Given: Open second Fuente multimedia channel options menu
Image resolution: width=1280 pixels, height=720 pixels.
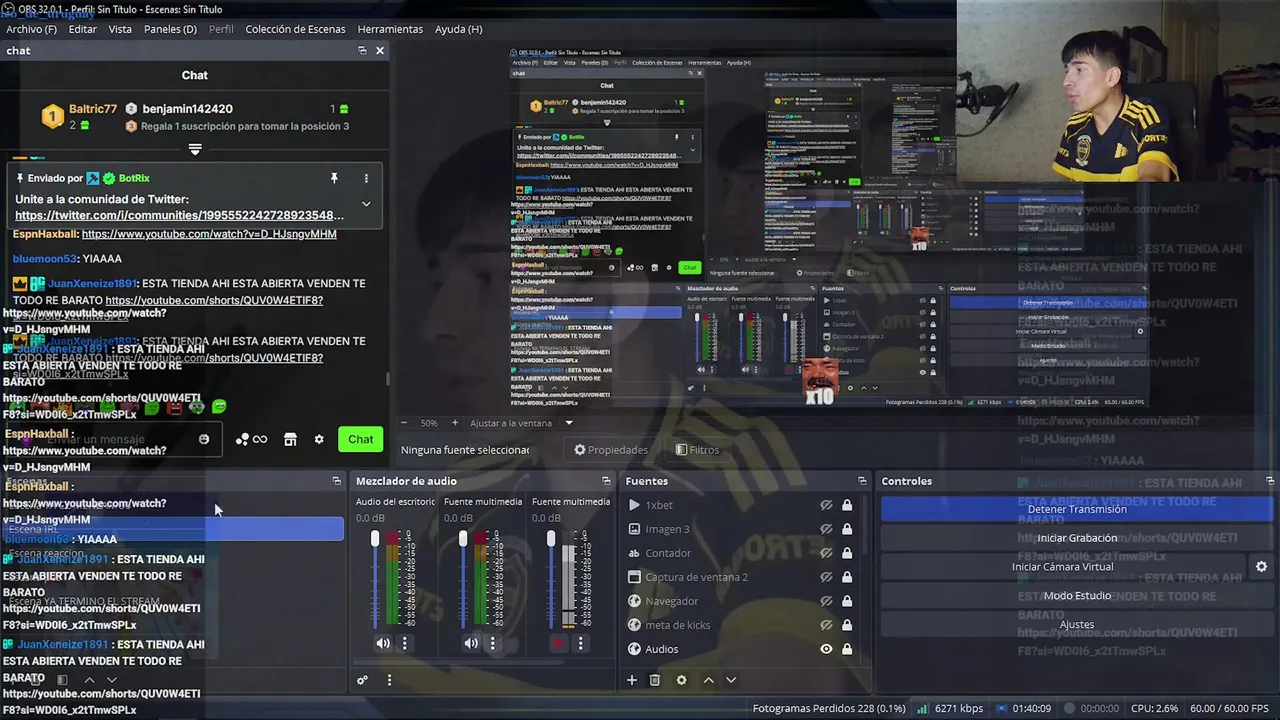Looking at the screenshot, I should tap(493, 643).
